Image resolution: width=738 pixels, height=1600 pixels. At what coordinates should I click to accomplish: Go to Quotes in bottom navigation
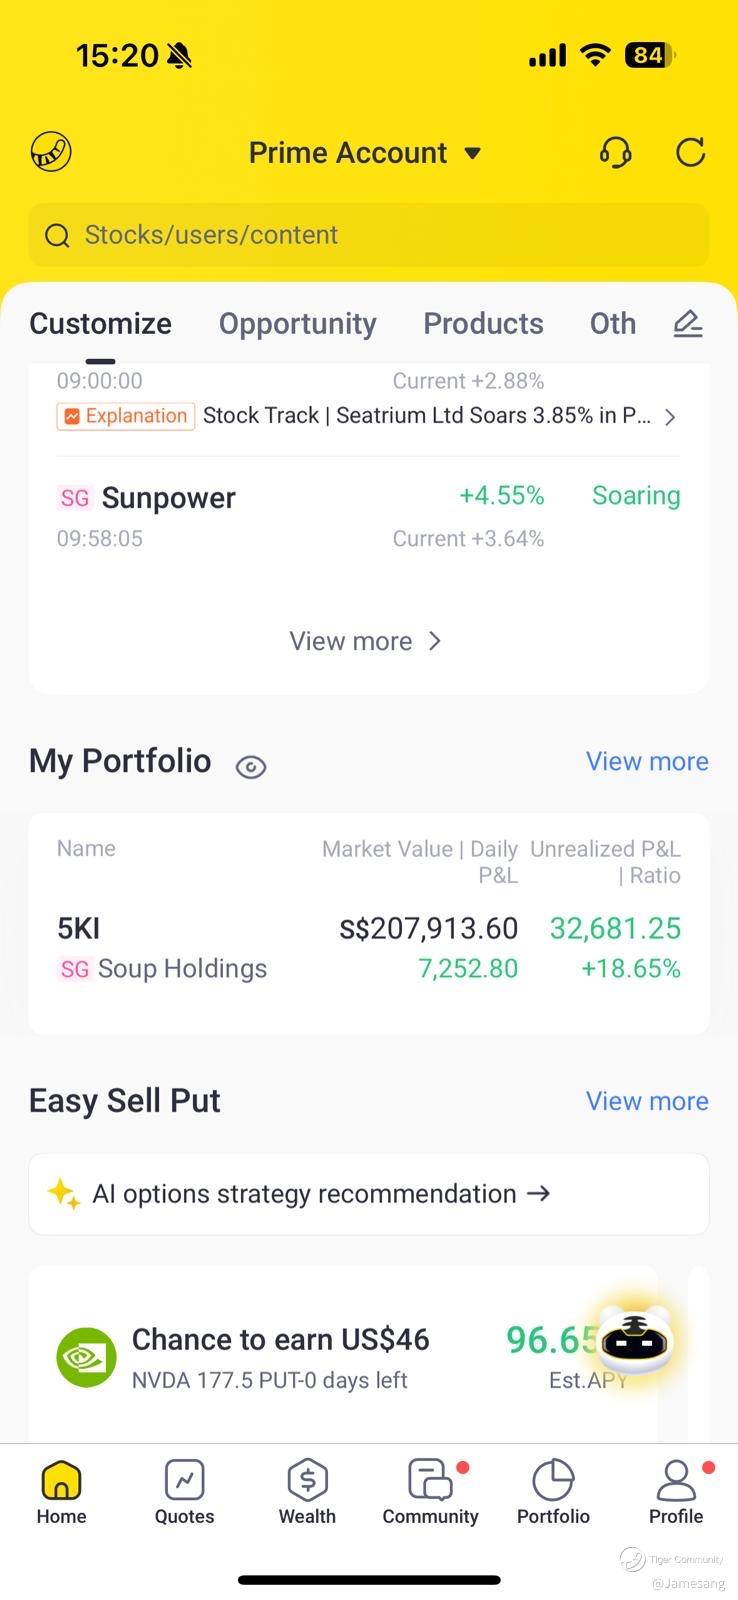click(x=184, y=1491)
